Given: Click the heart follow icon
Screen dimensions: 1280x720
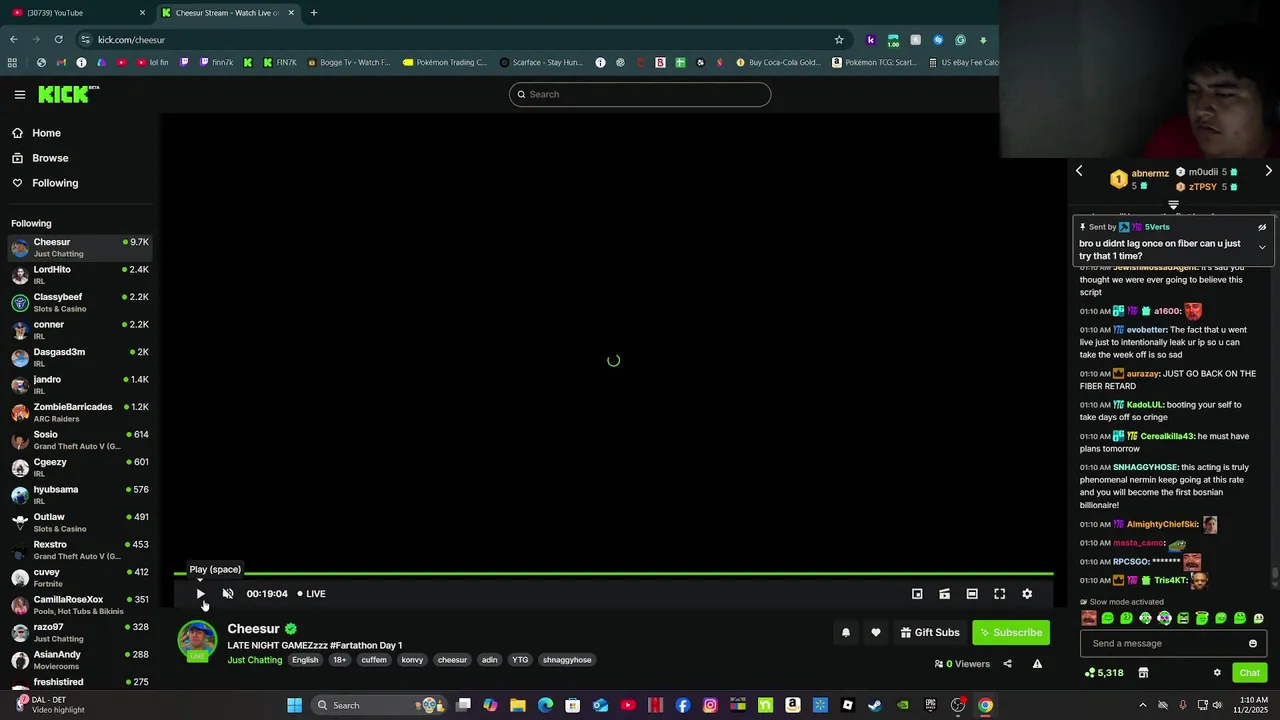Looking at the screenshot, I should pyautogui.click(x=876, y=632).
